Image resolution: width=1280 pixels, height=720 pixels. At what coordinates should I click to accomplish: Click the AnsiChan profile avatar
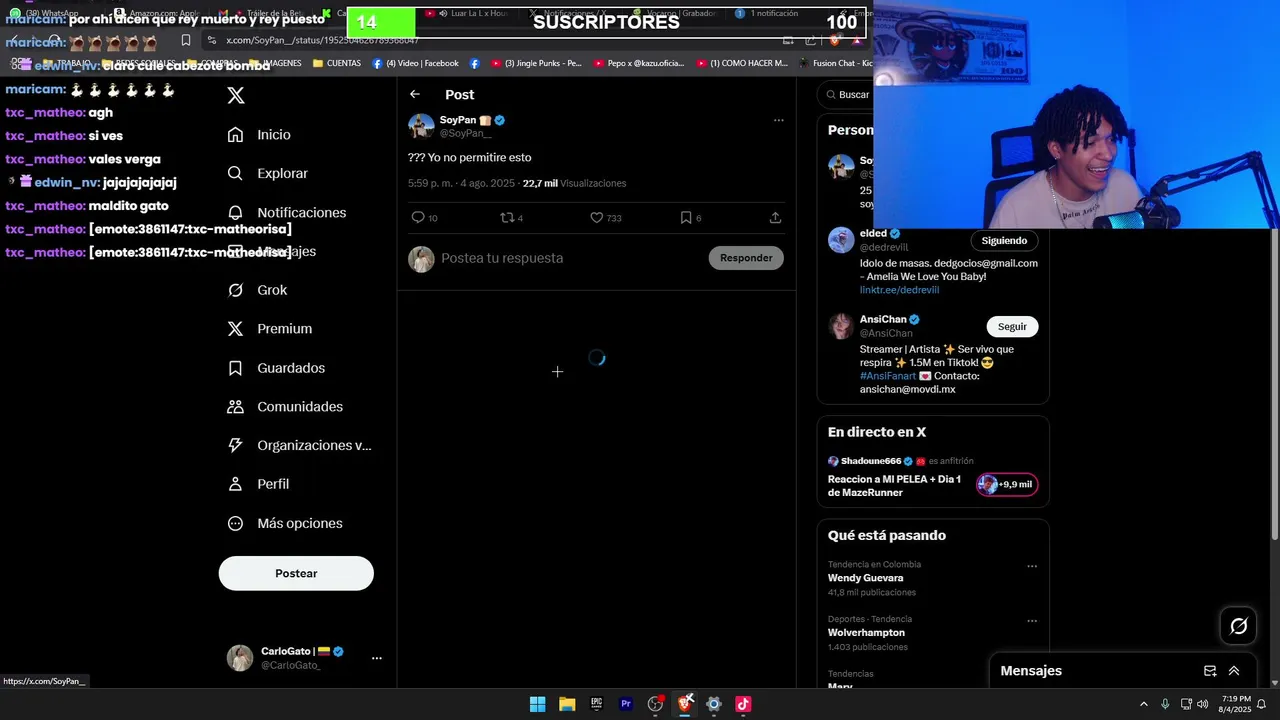click(x=841, y=326)
